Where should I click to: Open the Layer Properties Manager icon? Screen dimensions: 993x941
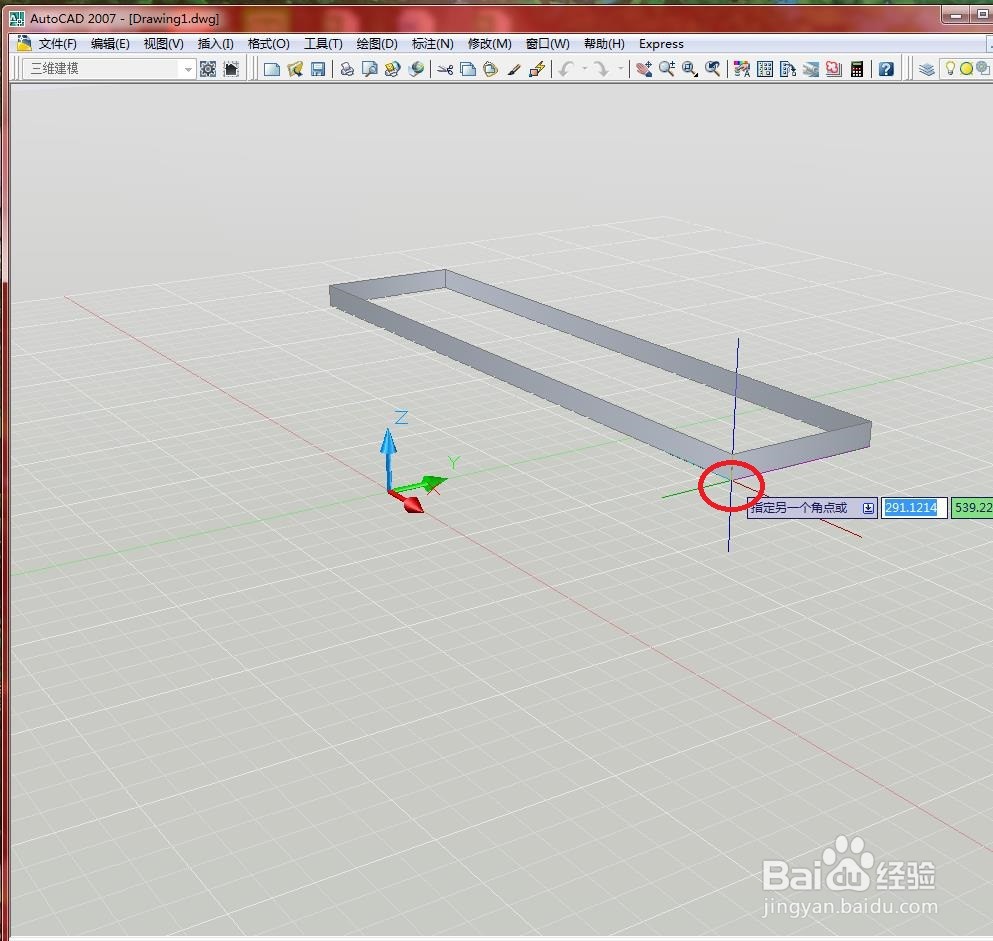(x=927, y=69)
